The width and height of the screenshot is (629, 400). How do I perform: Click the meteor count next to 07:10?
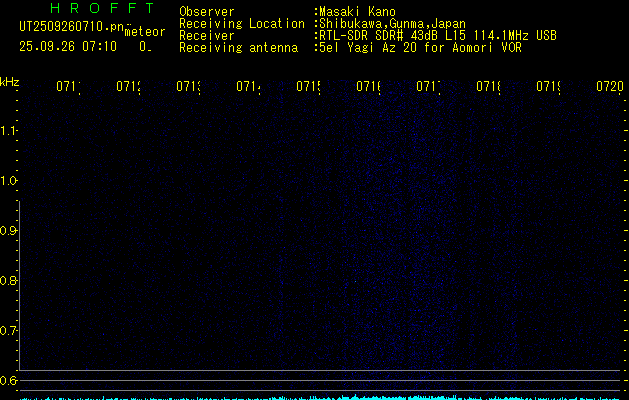(x=145, y=47)
